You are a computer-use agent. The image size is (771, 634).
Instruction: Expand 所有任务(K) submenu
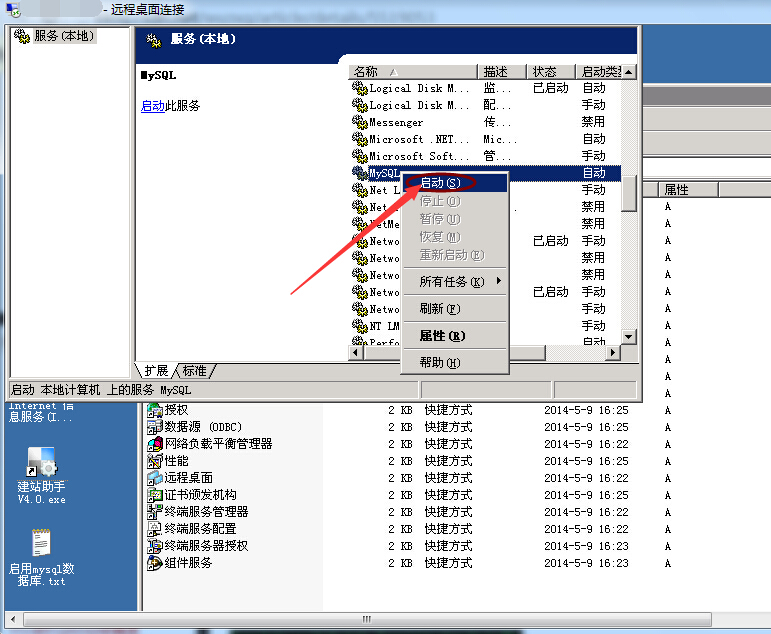coord(455,282)
